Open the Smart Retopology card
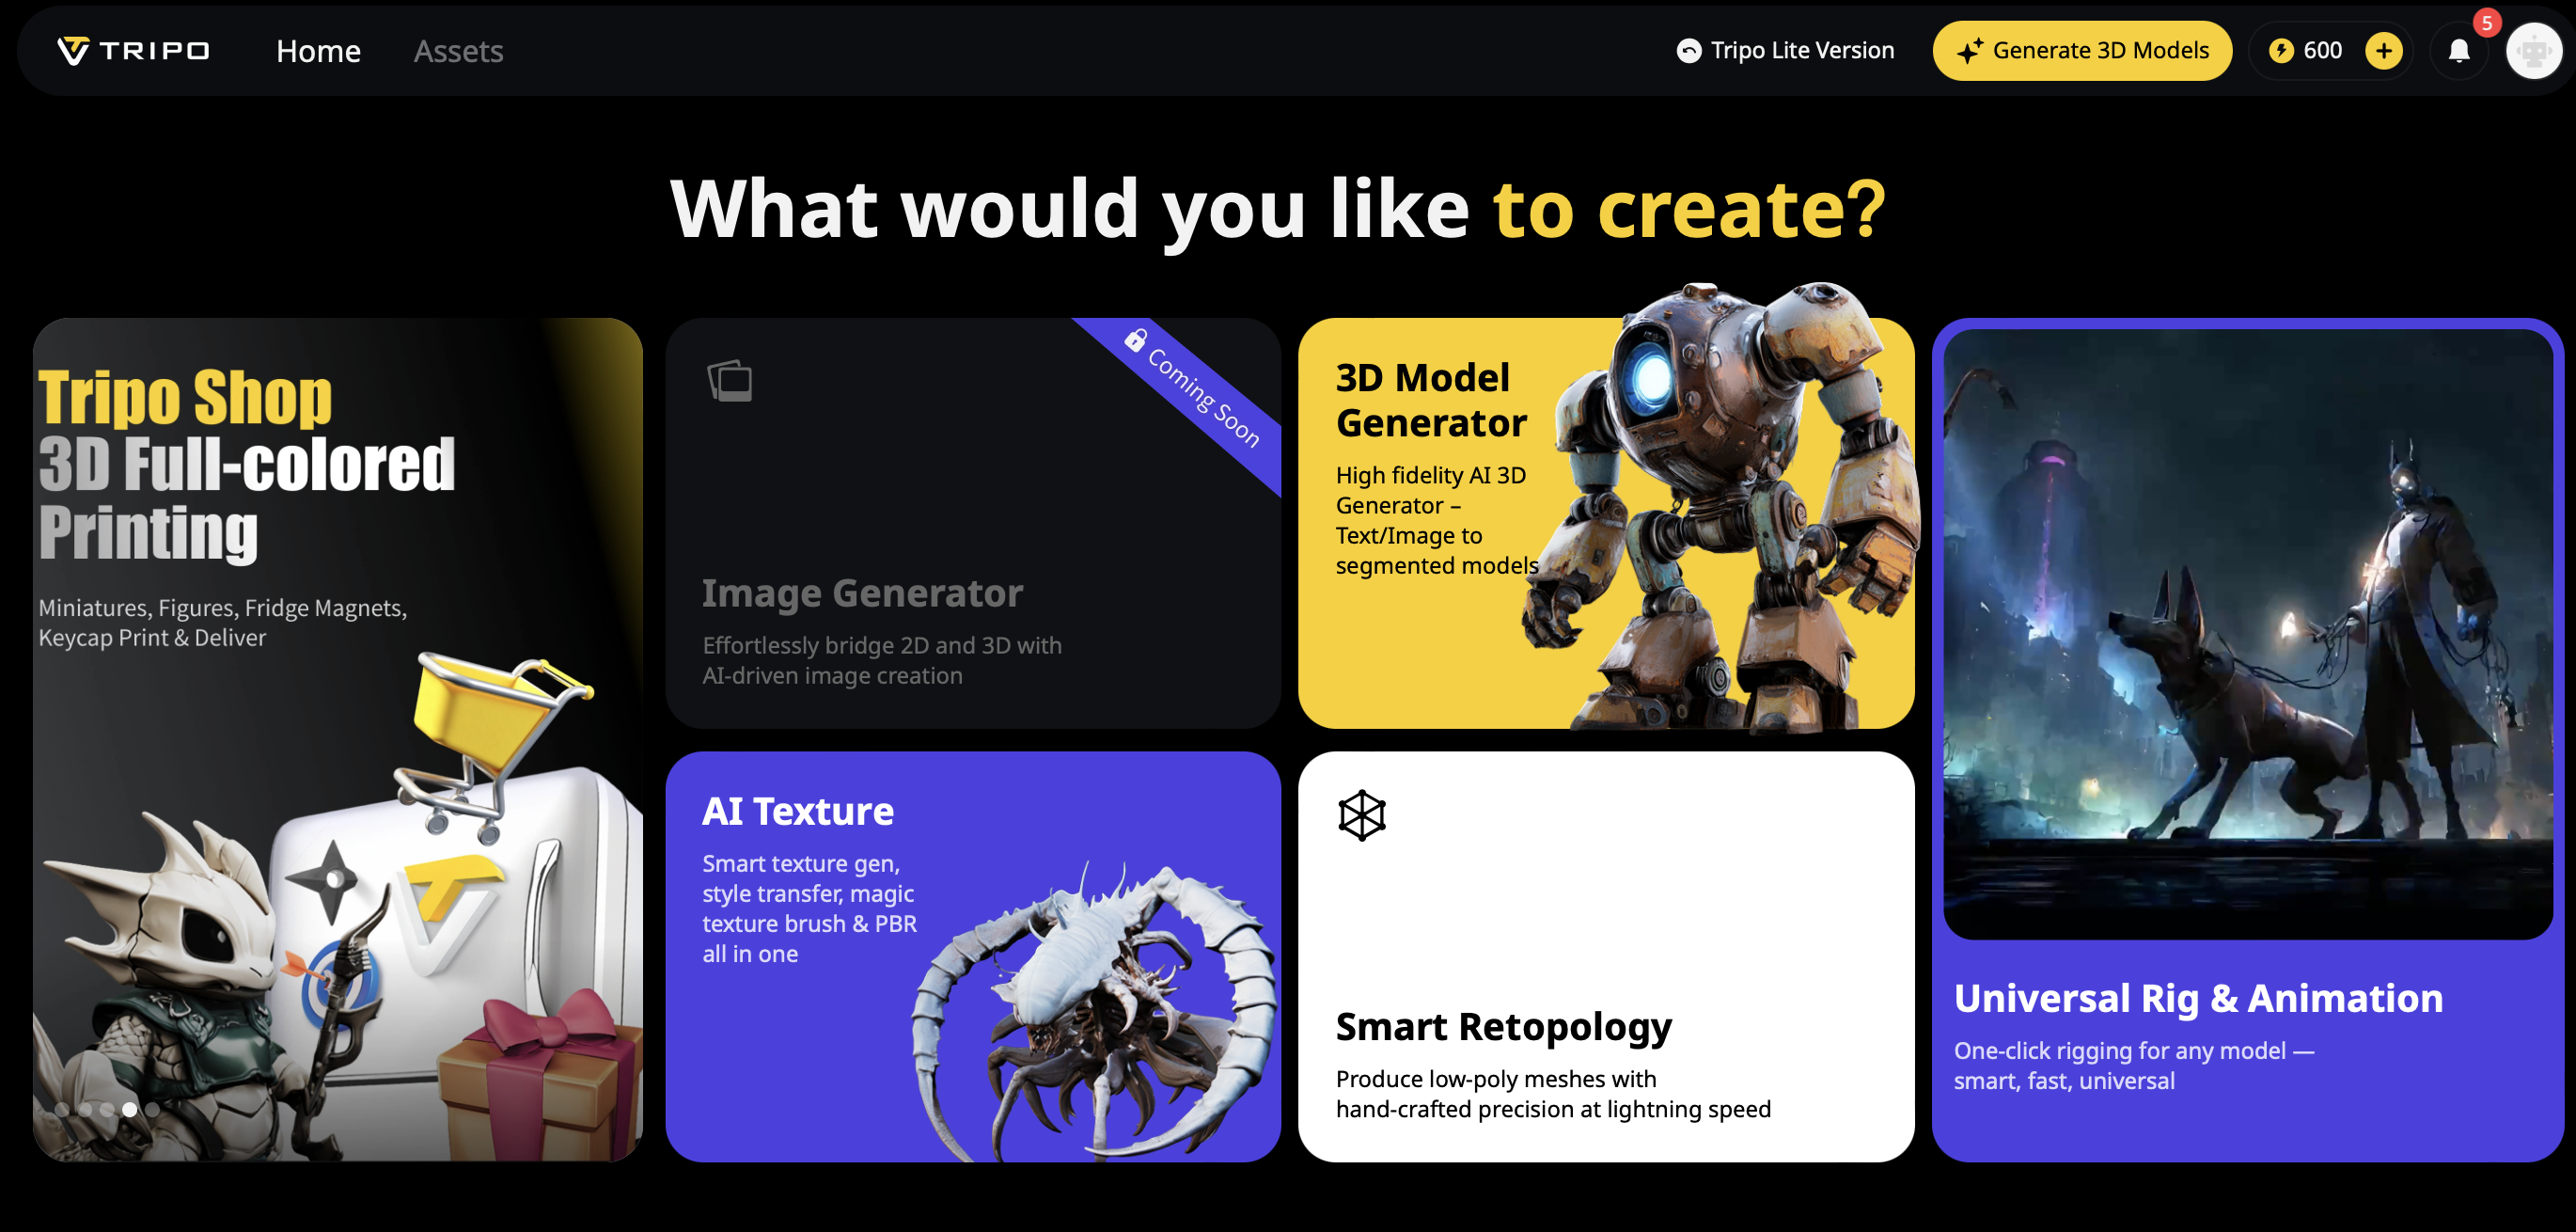Viewport: 2576px width, 1232px height. (x=1606, y=957)
